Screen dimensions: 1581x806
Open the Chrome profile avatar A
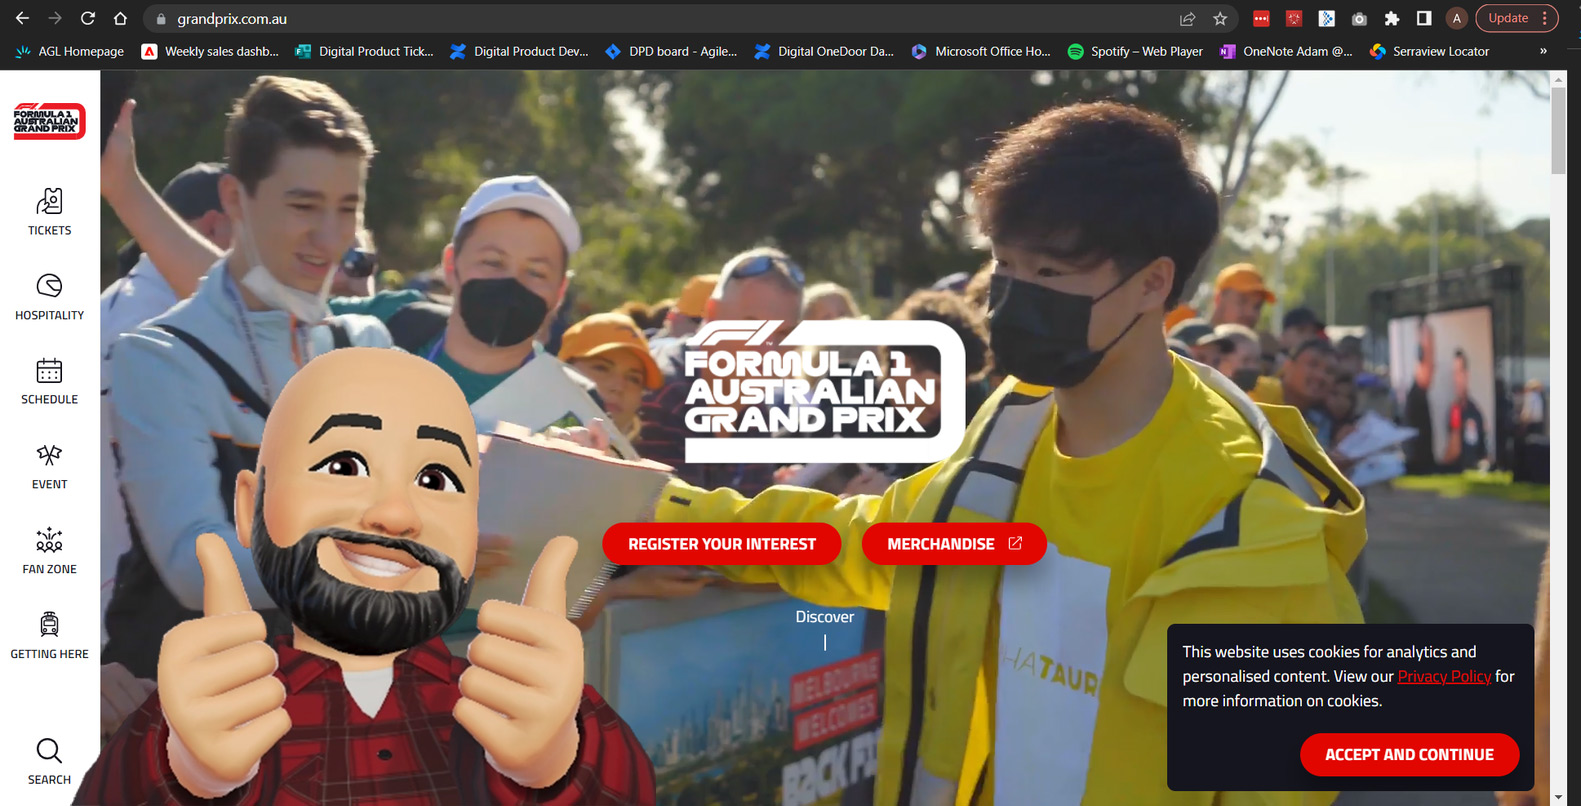coord(1457,18)
